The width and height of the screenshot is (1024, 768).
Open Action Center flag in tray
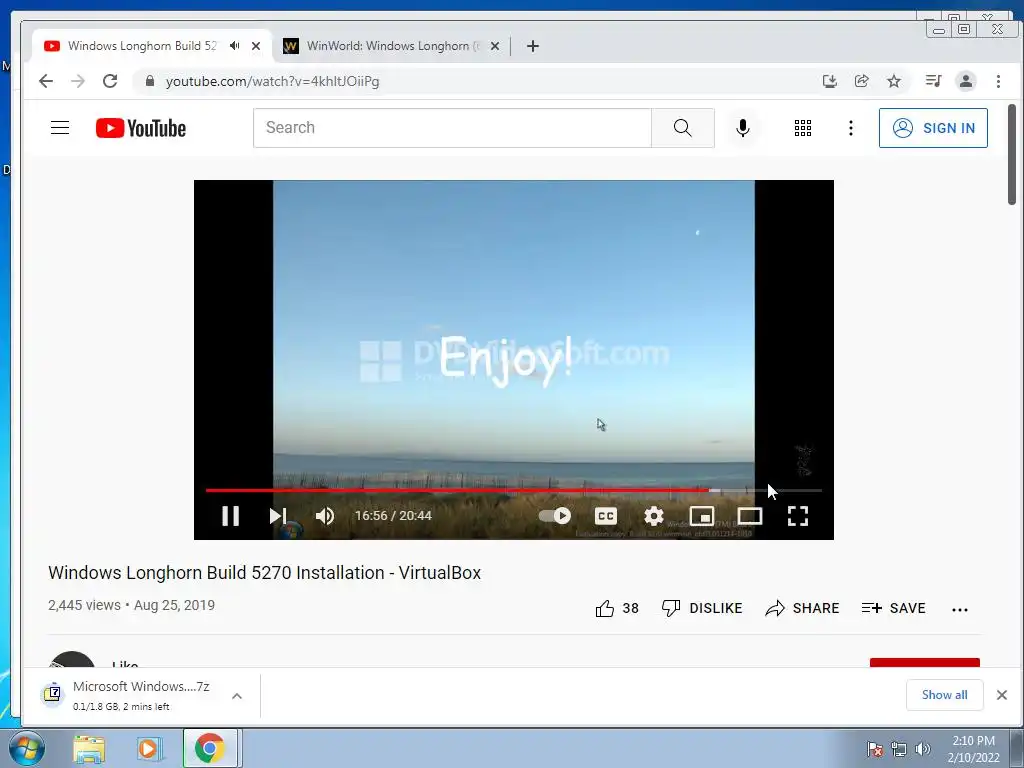(x=874, y=749)
